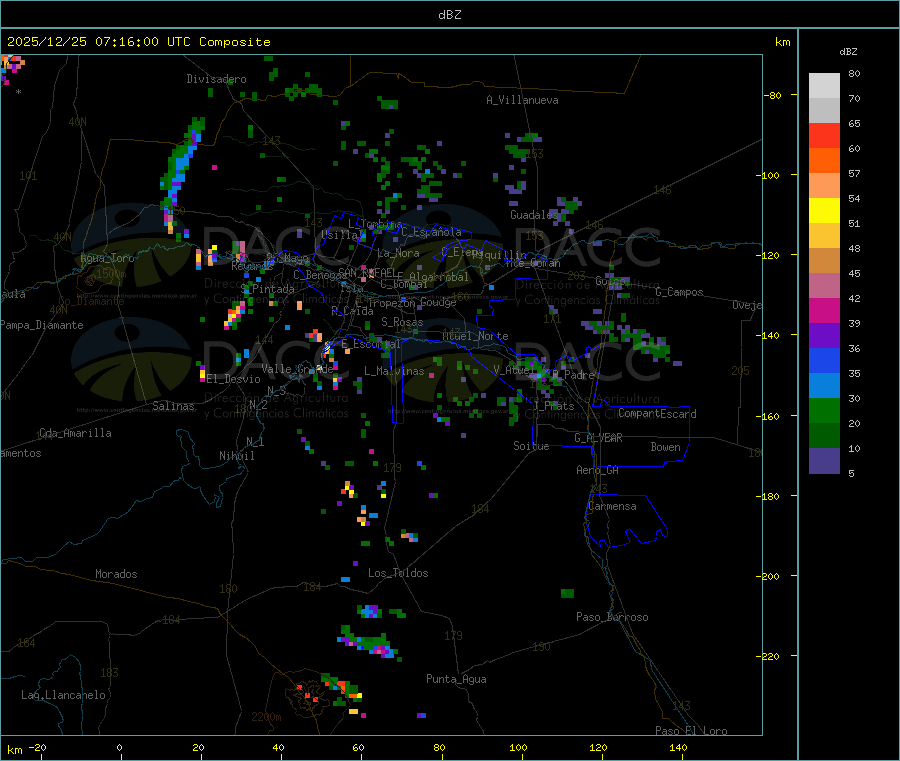The image size is (900, 761).
Task: Click the Nihuil map label
Action: coord(236,456)
